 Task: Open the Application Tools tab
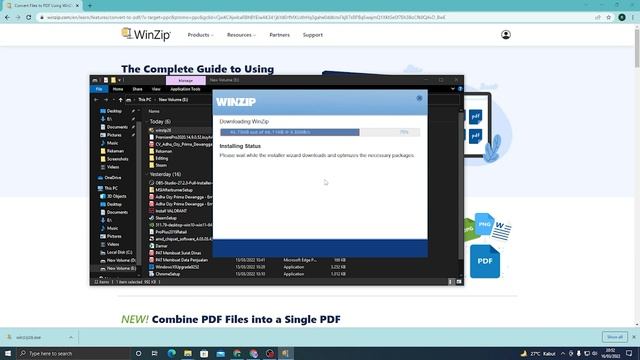pos(185,89)
